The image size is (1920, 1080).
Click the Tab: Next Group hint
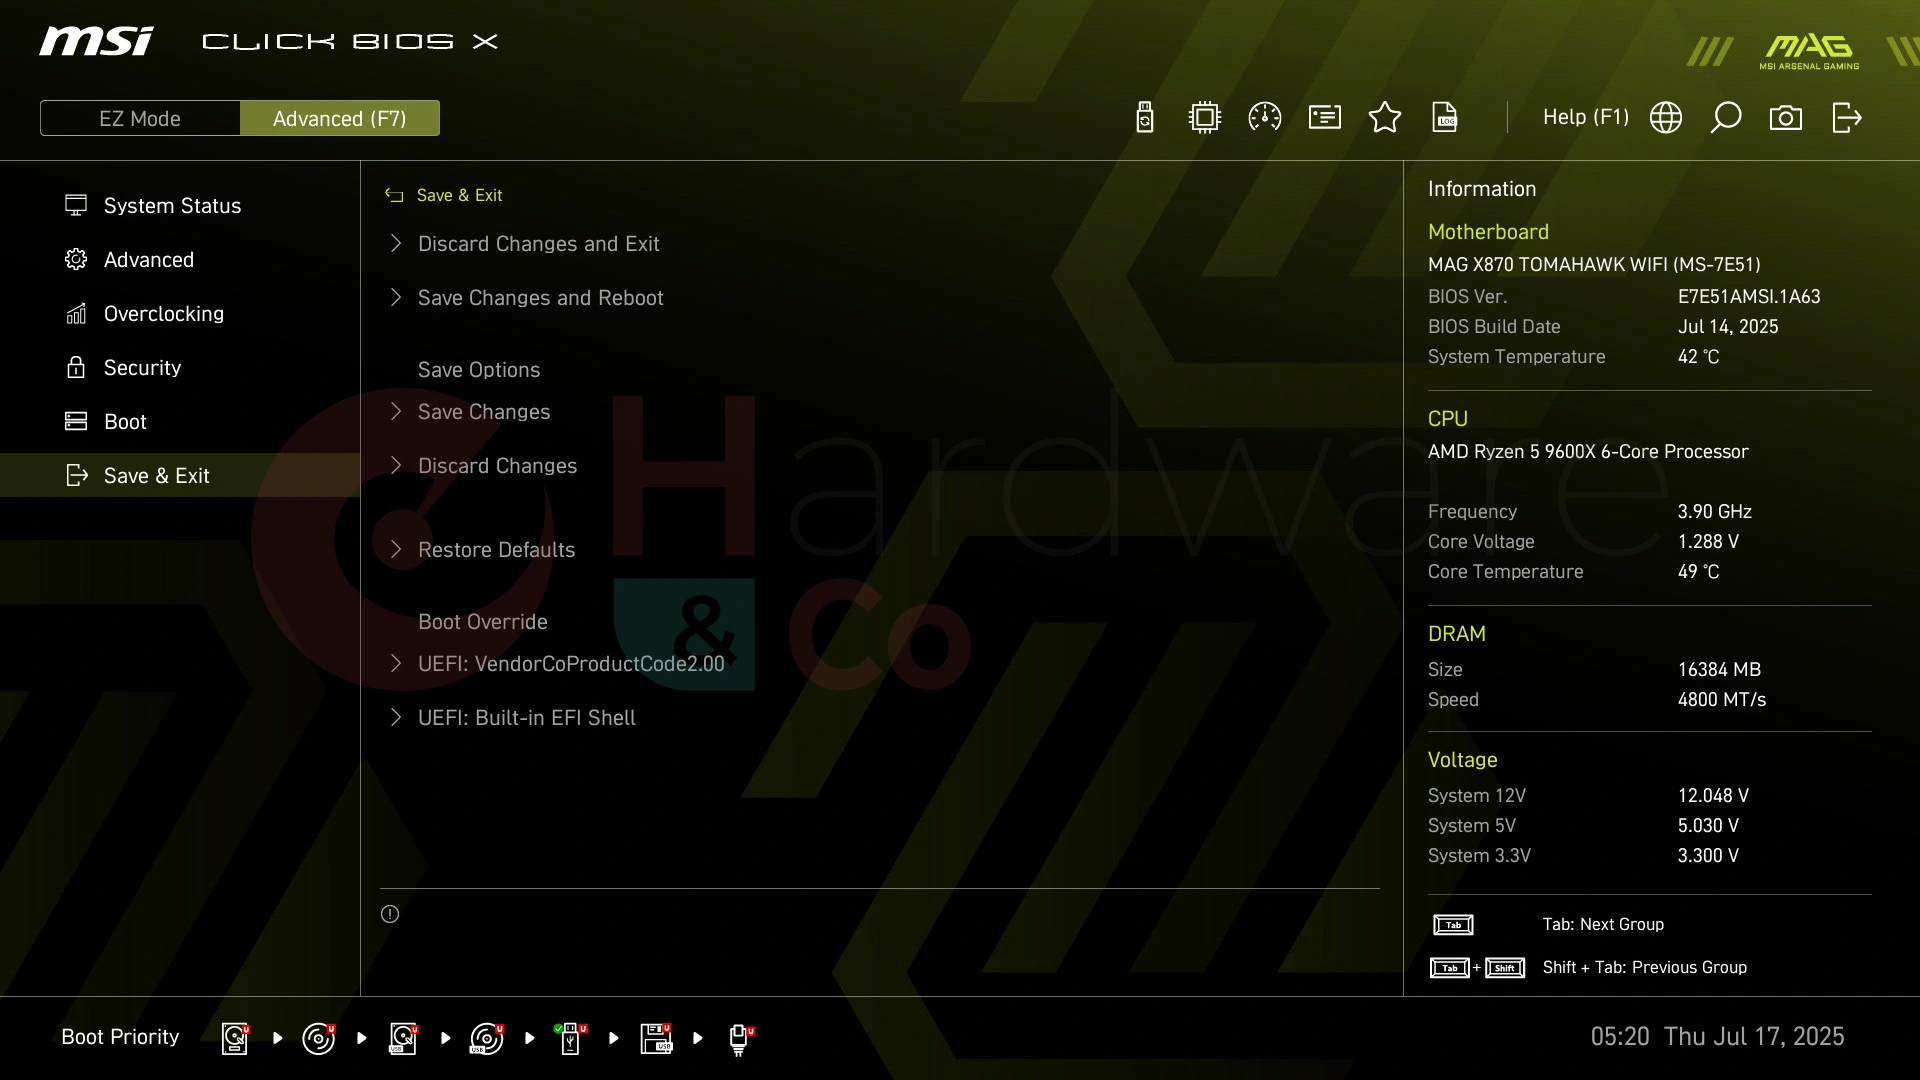(x=1603, y=925)
